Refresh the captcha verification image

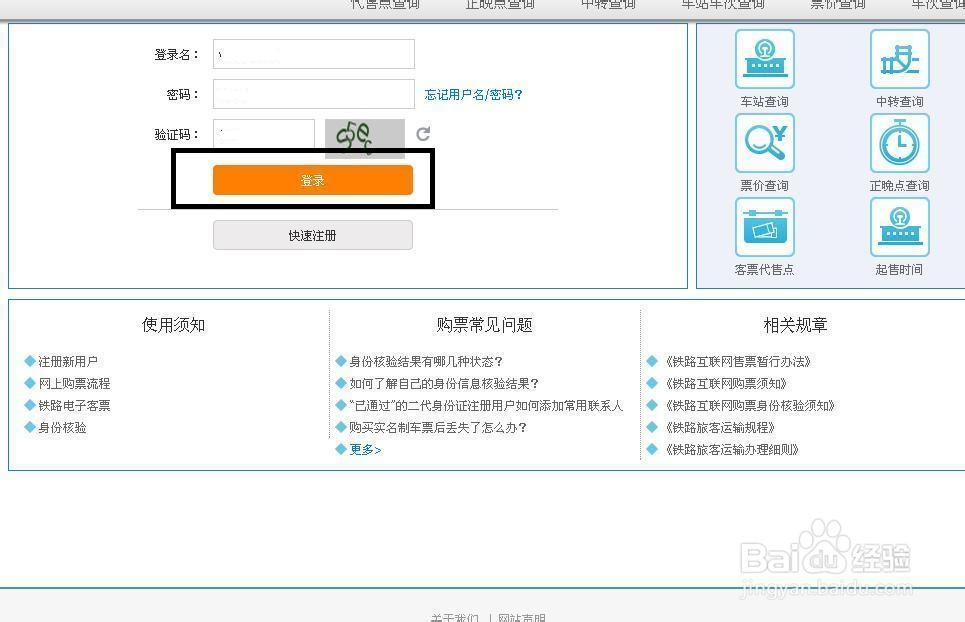click(x=423, y=133)
